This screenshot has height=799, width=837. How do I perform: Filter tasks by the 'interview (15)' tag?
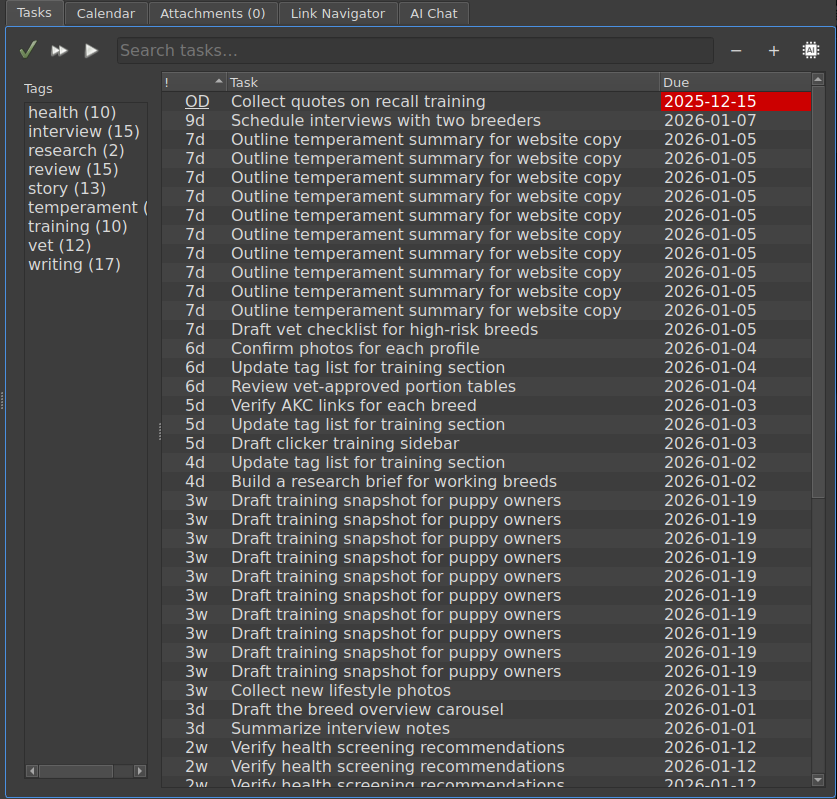(x=83, y=132)
